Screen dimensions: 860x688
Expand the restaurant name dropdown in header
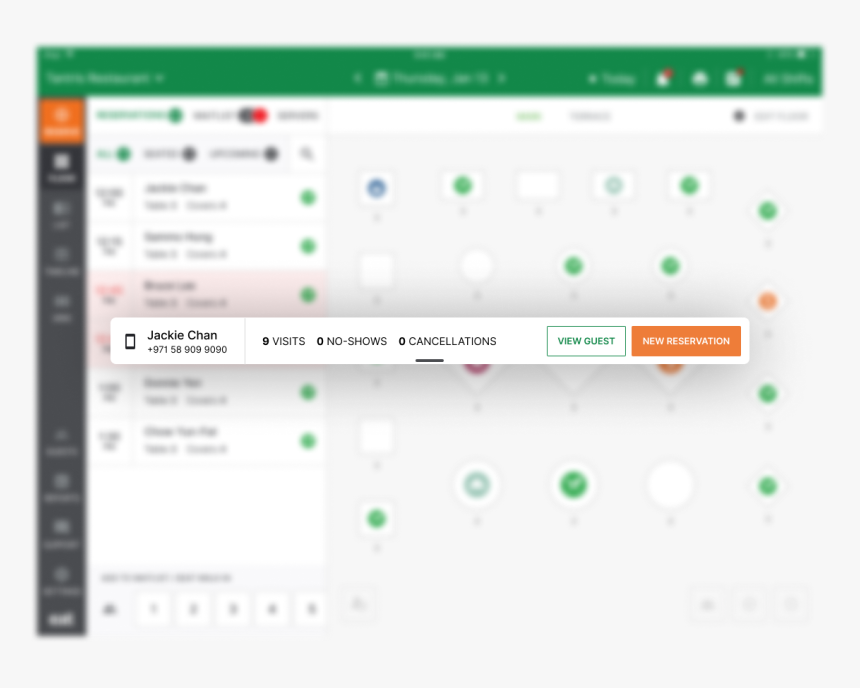pyautogui.click(x=105, y=78)
